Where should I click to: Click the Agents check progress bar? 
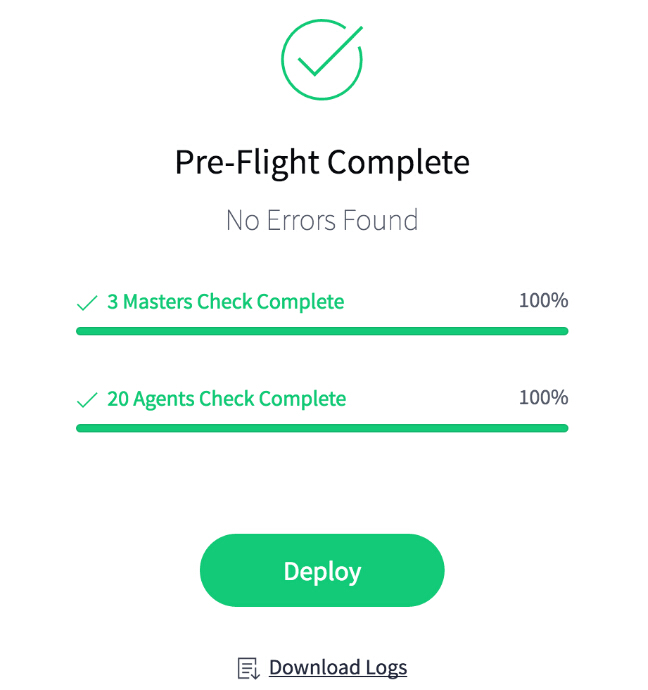(x=322, y=428)
